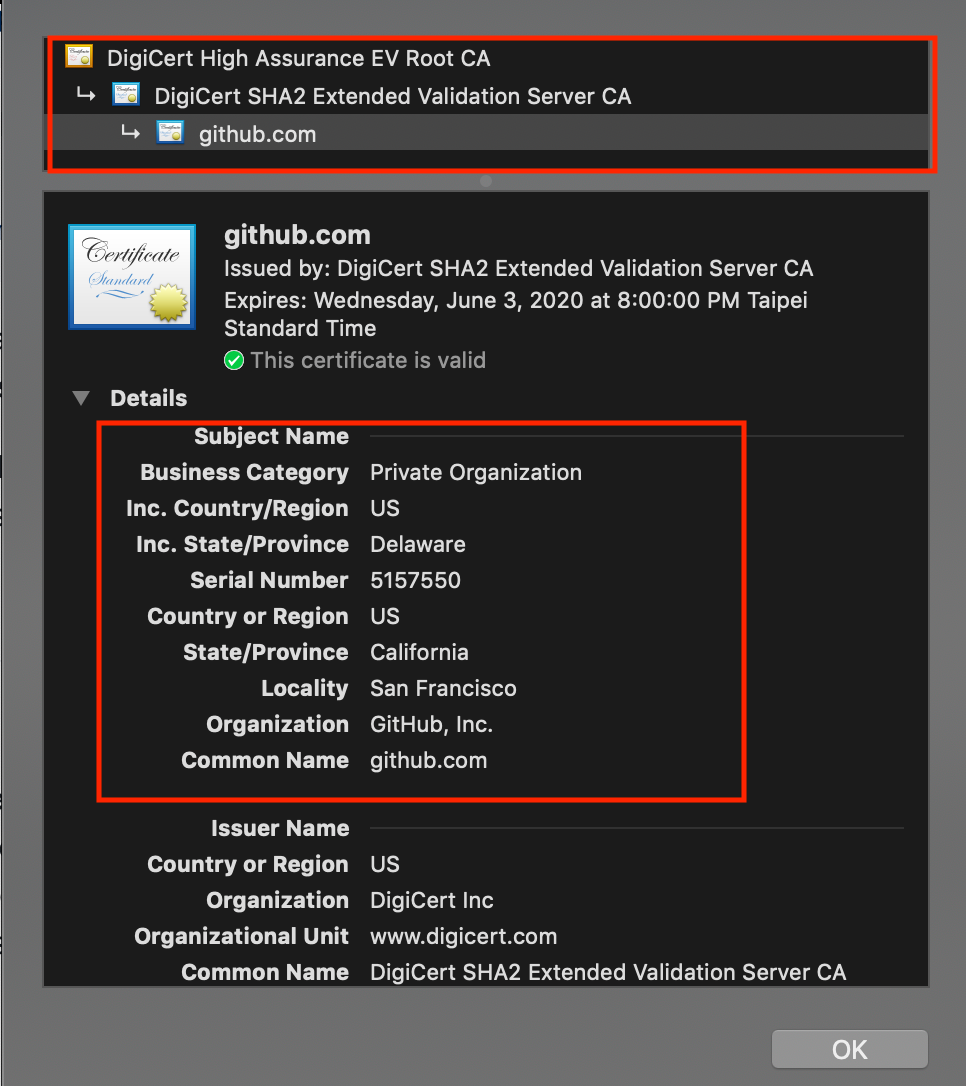Click the Organizational Unit label
The width and height of the screenshot is (966, 1086).
[242, 936]
